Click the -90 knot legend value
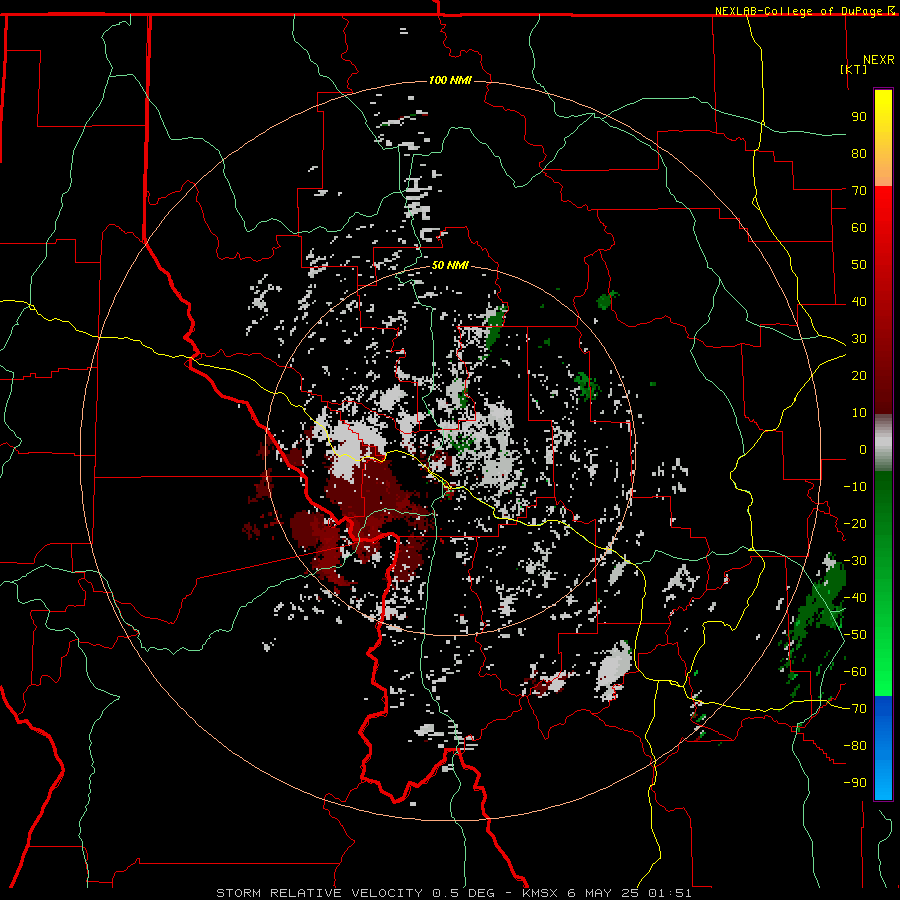This screenshot has width=900, height=900. click(855, 783)
